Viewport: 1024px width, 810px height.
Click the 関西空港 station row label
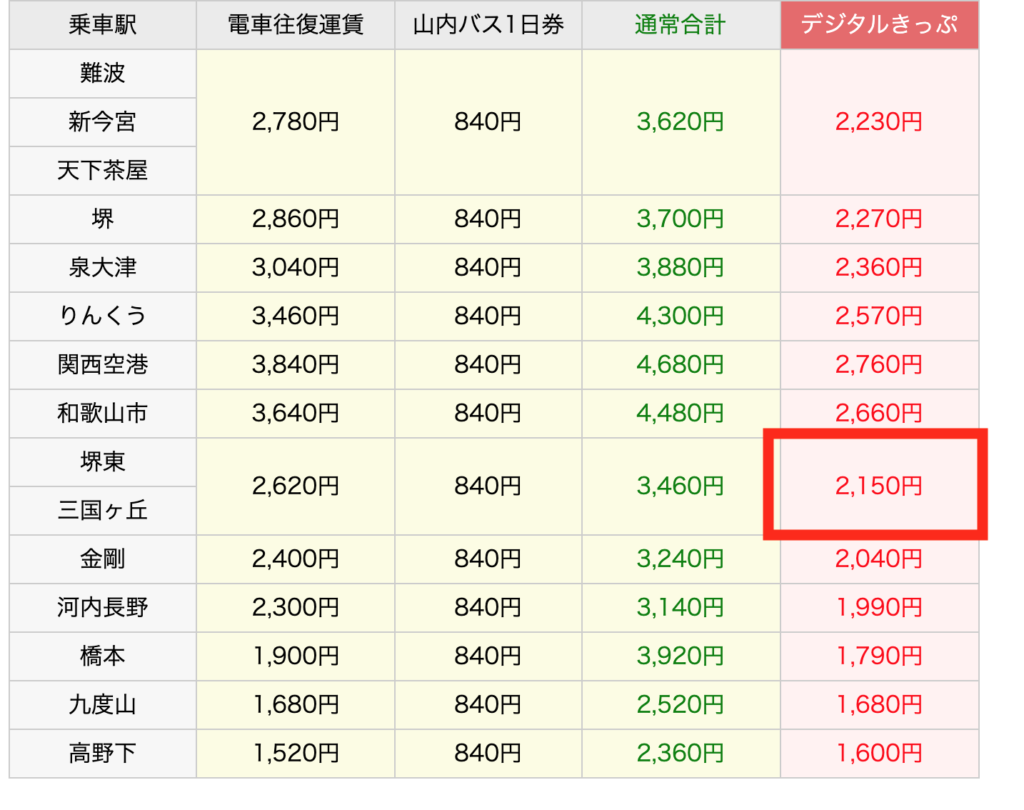[x=102, y=365]
